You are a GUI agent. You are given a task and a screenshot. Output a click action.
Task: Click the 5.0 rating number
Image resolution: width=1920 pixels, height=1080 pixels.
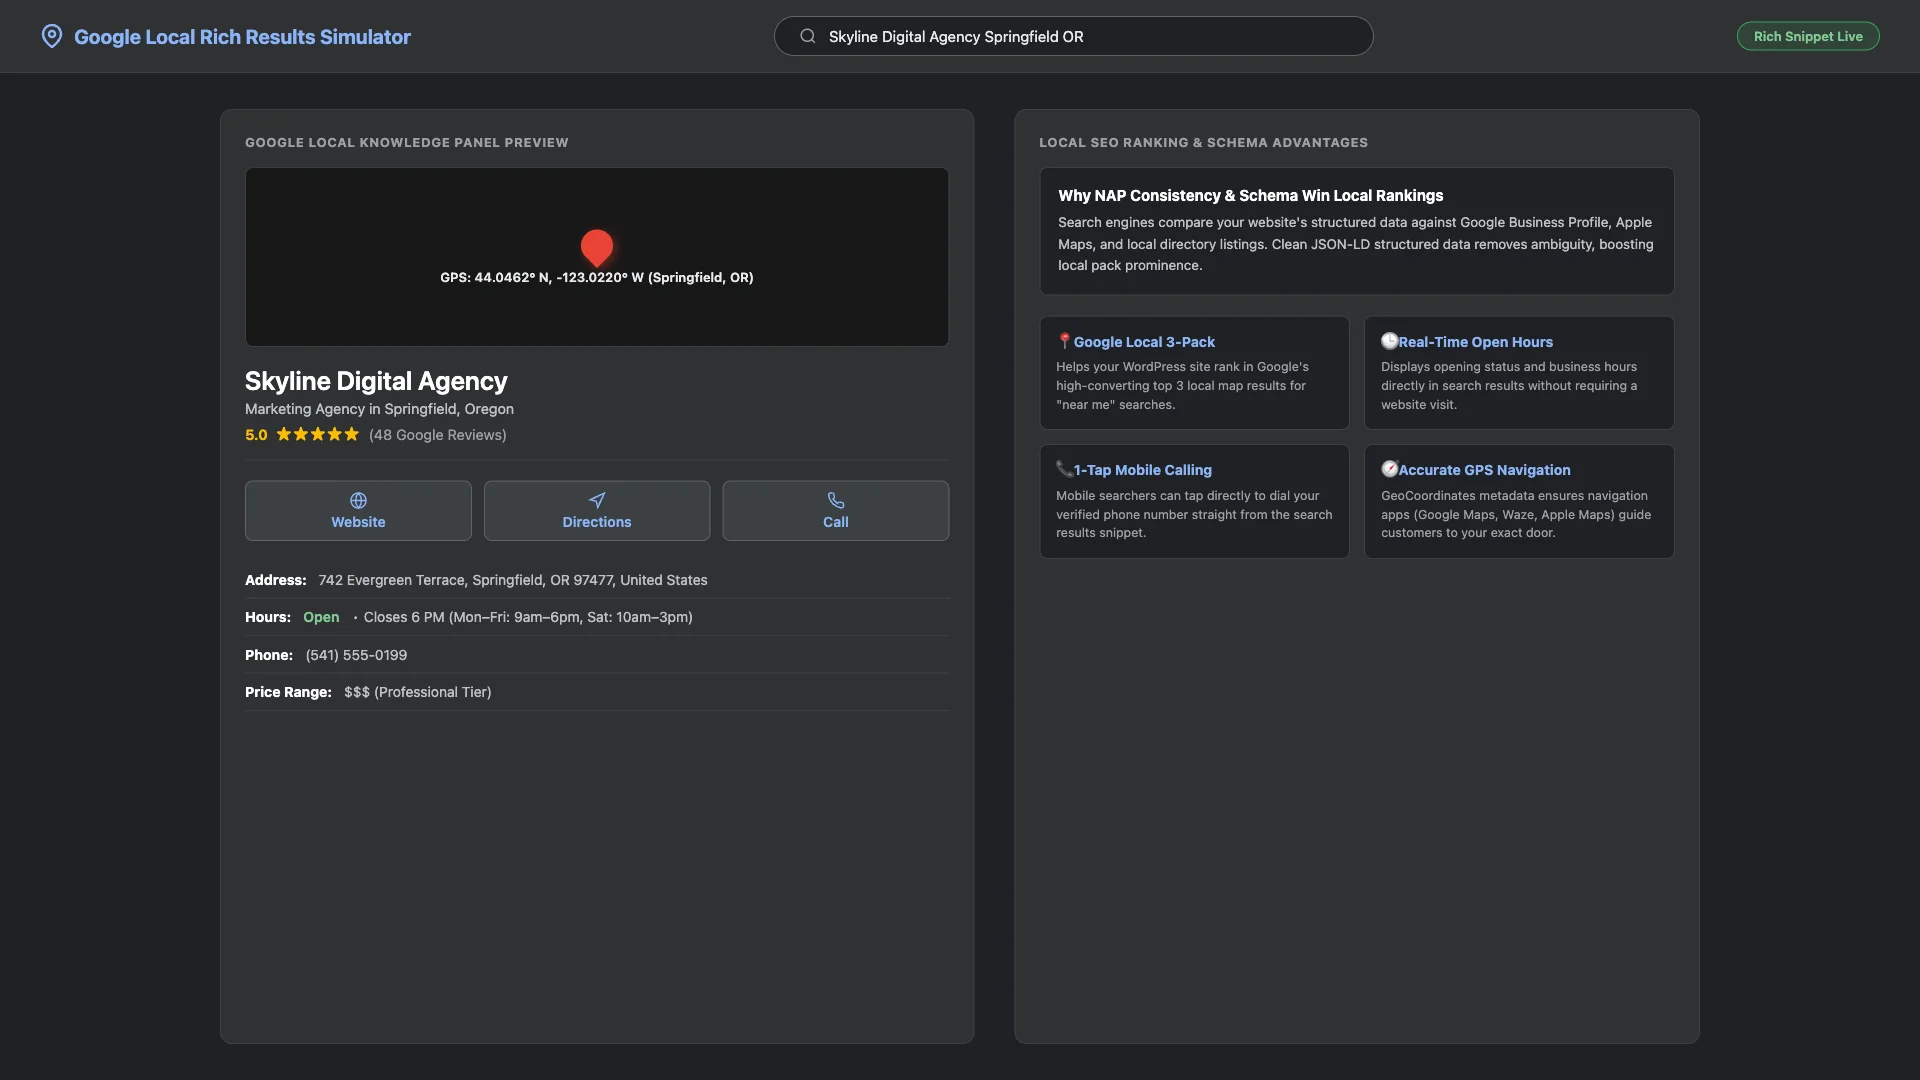(x=256, y=435)
